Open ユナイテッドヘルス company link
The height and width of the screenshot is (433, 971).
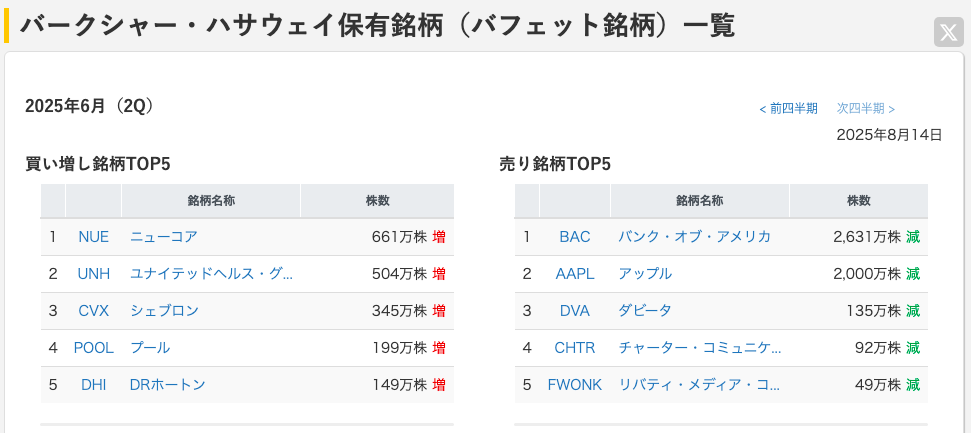point(211,274)
